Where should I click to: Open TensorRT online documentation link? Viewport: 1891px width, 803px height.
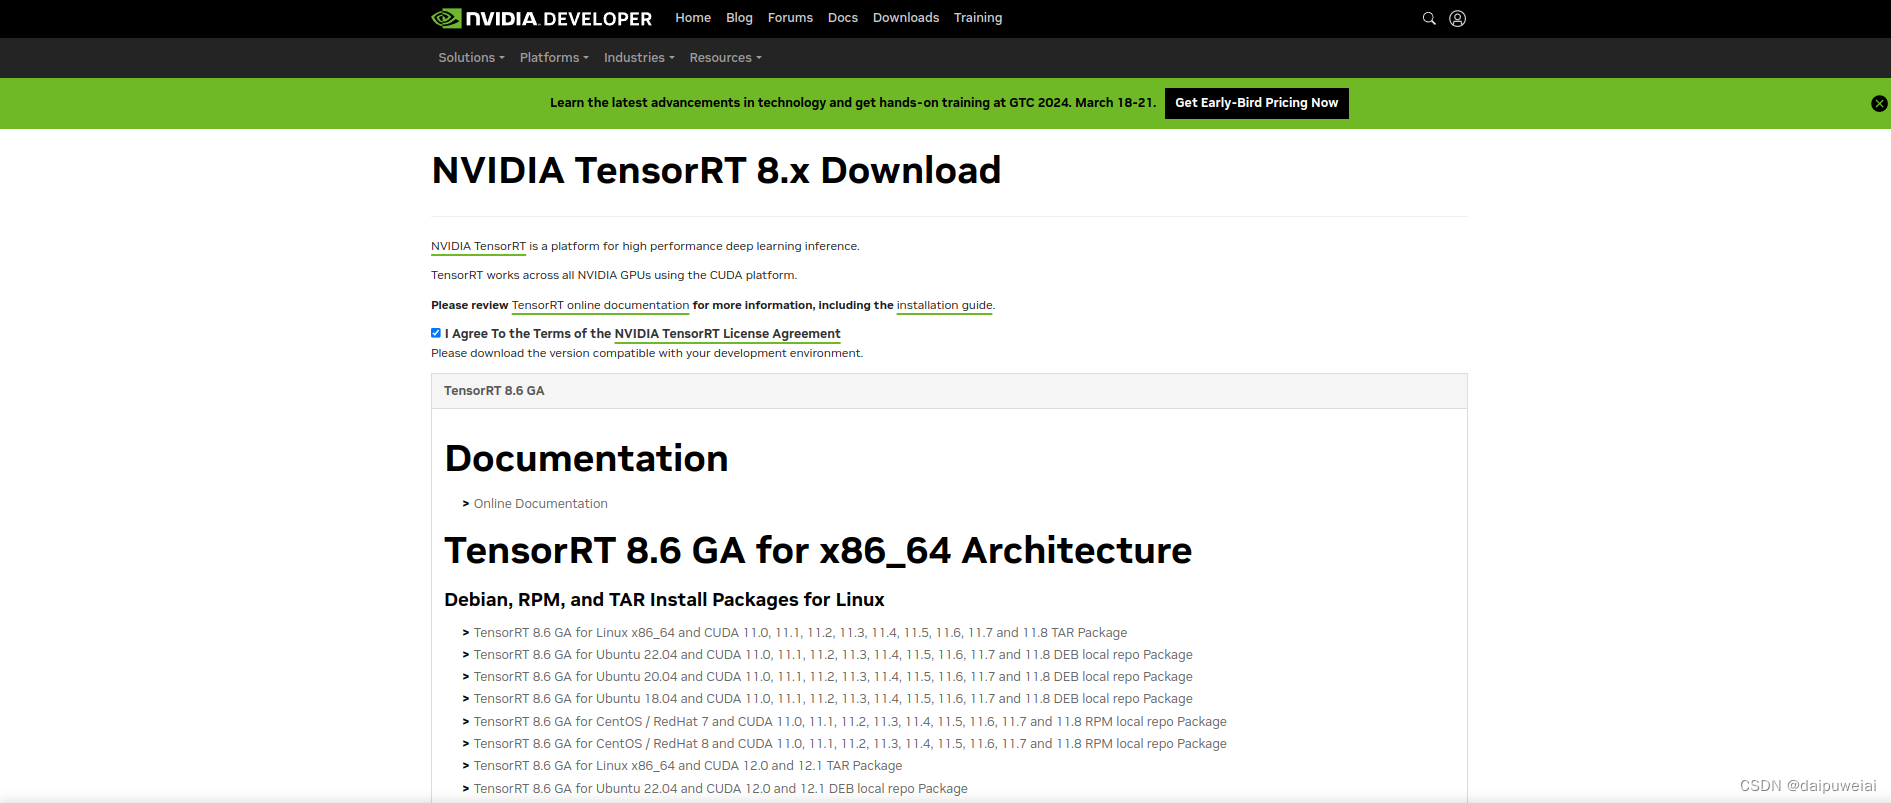pyautogui.click(x=600, y=305)
